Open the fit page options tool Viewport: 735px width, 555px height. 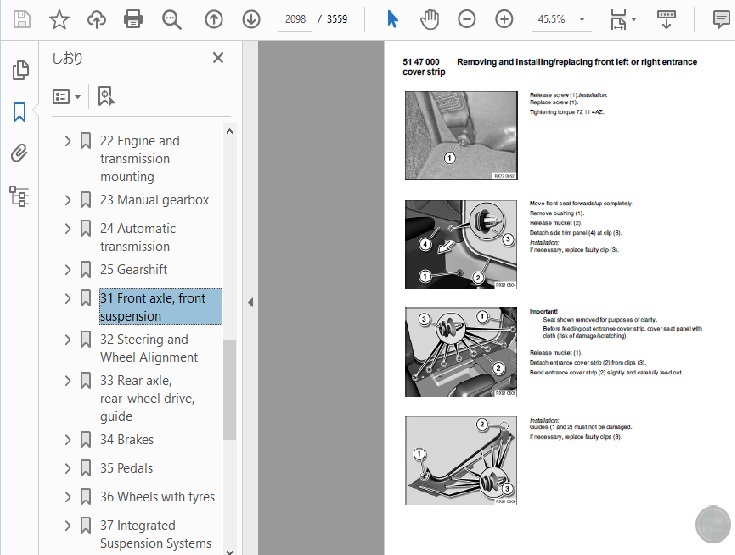click(x=622, y=20)
